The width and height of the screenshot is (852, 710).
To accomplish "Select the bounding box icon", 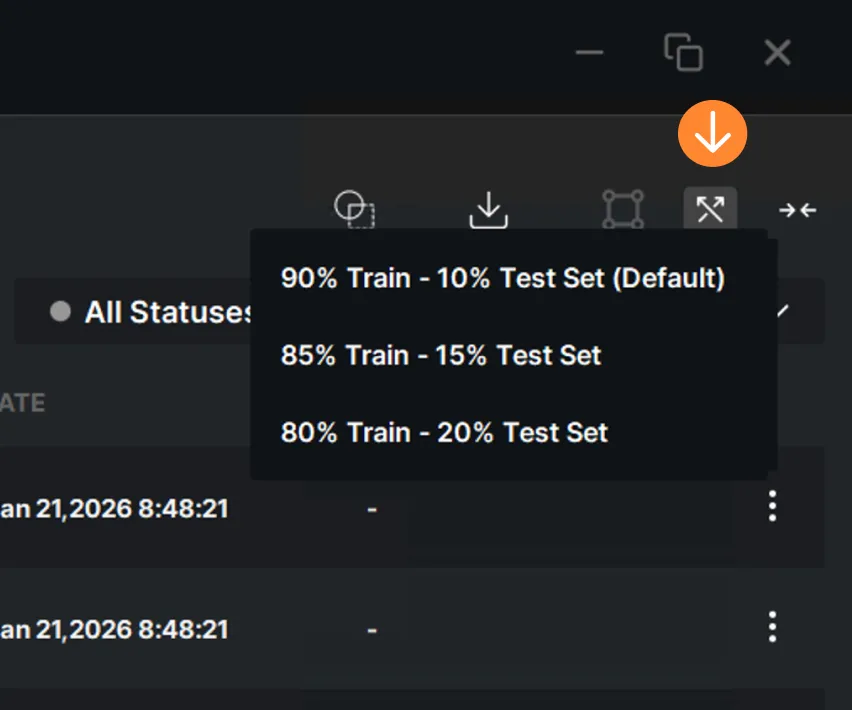I will tap(623, 209).
